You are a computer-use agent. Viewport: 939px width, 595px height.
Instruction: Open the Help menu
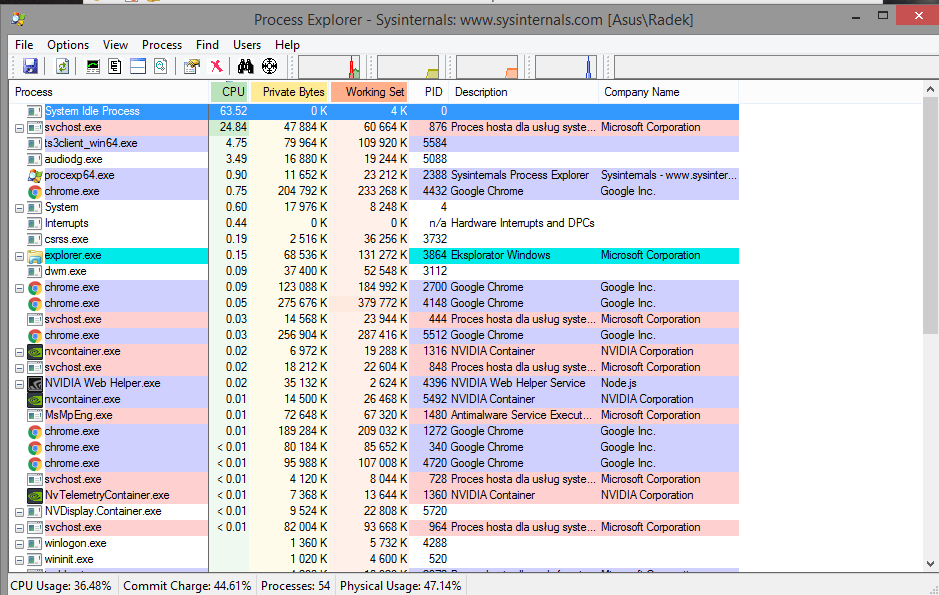pos(287,45)
